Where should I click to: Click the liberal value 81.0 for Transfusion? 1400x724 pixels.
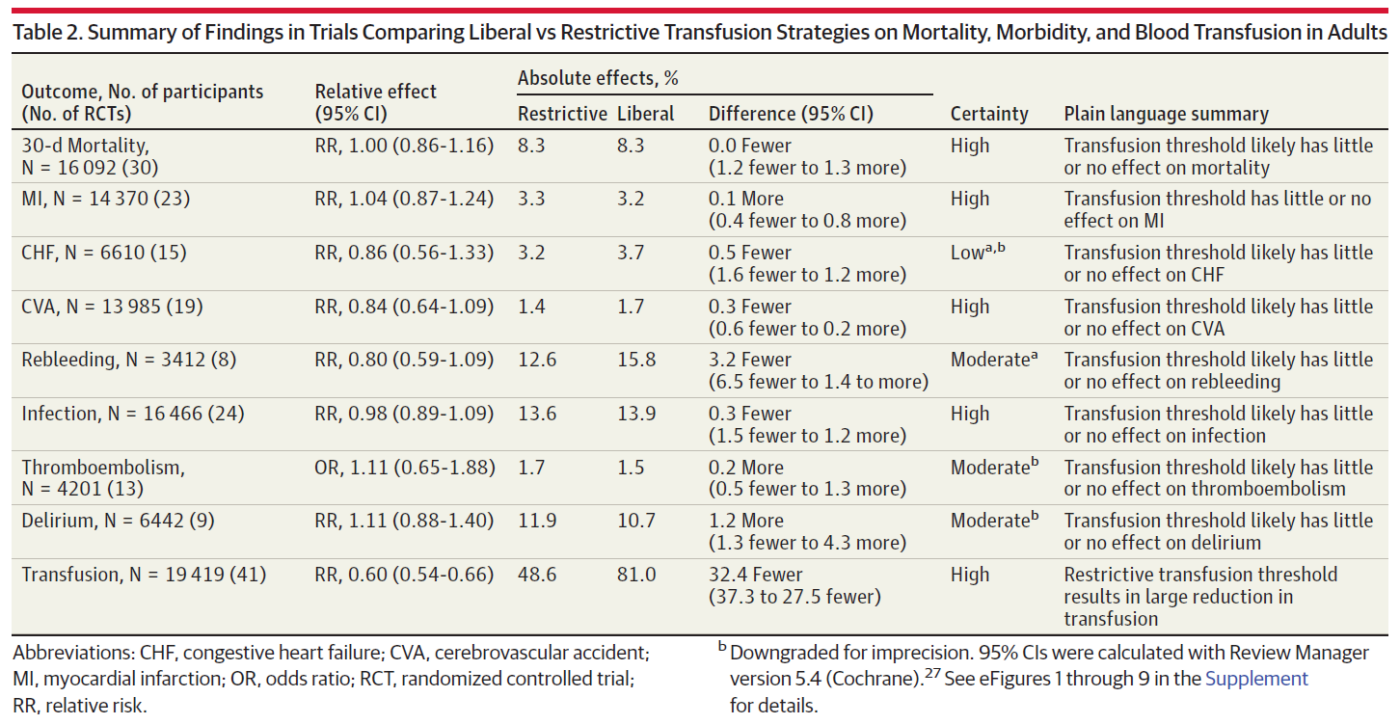point(637,575)
